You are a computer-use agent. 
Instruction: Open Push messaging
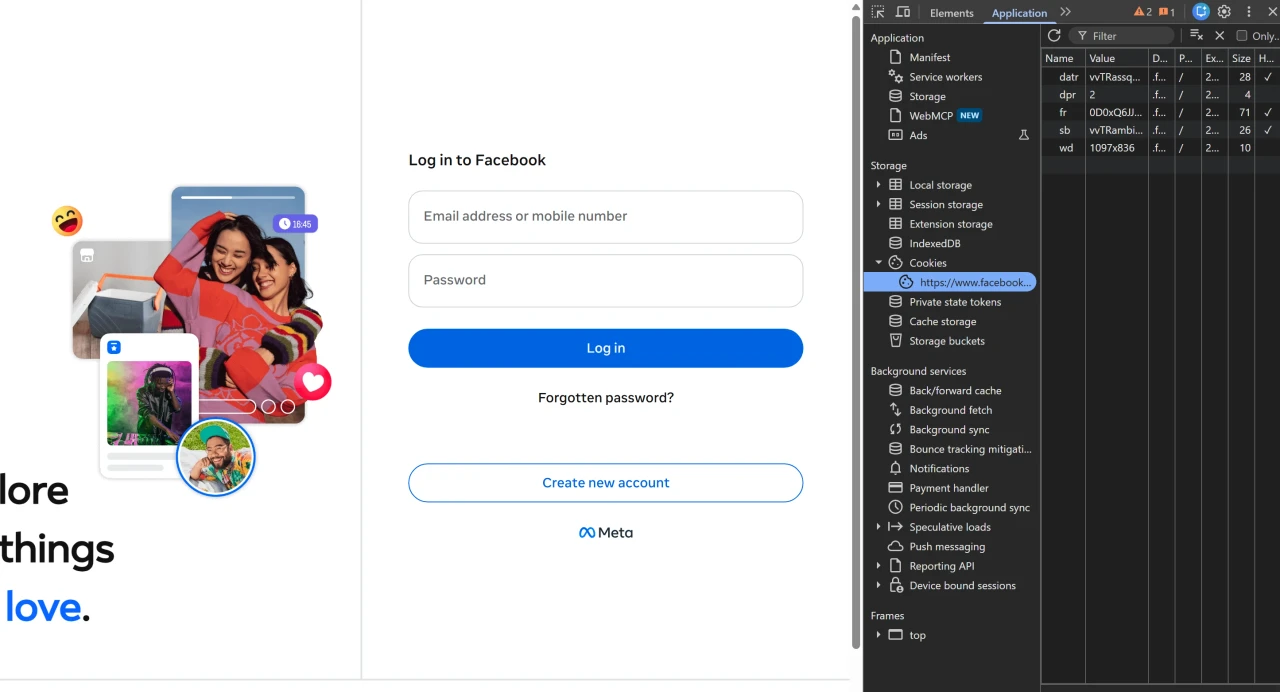[947, 547]
